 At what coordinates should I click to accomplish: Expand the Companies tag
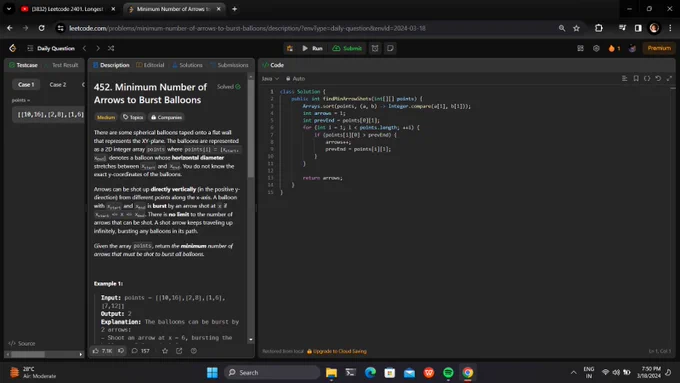tap(166, 117)
